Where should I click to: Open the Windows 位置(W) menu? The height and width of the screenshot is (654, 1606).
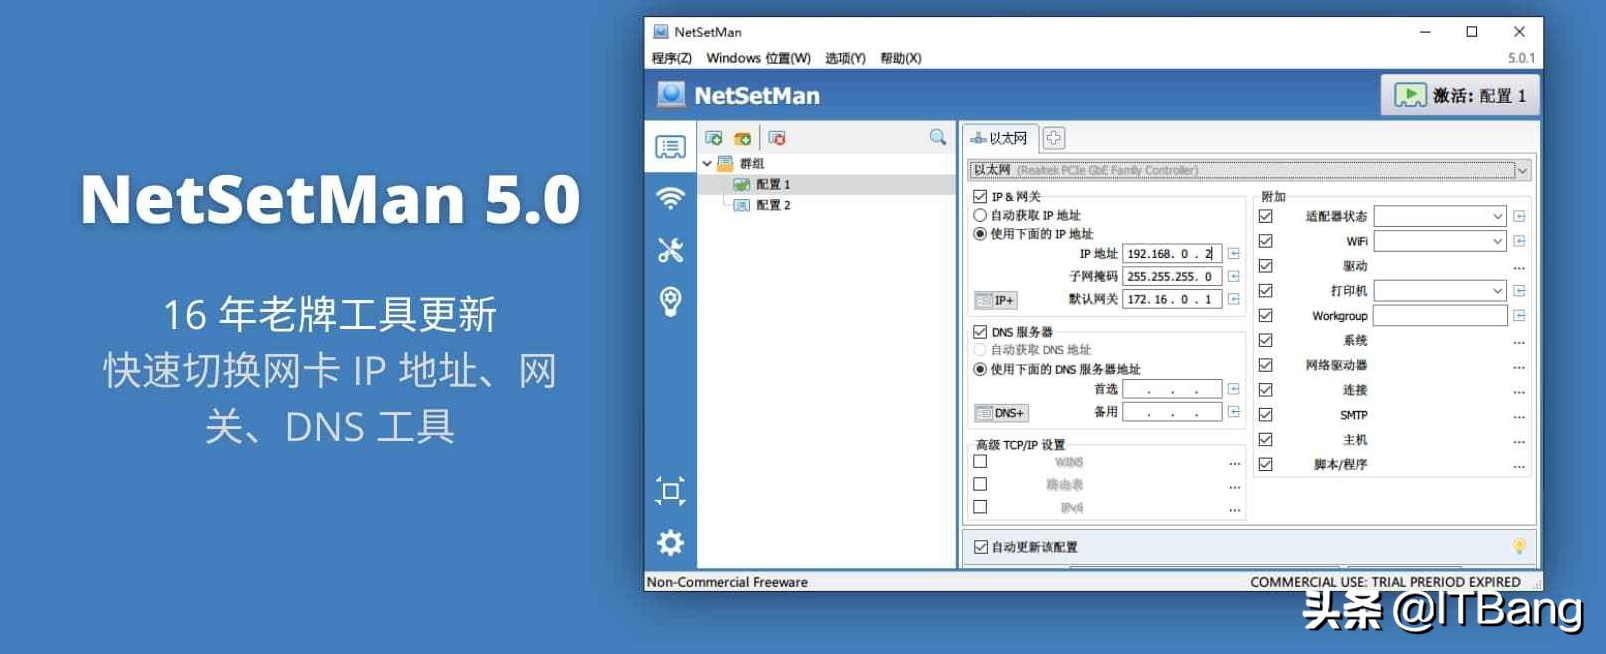[758, 58]
